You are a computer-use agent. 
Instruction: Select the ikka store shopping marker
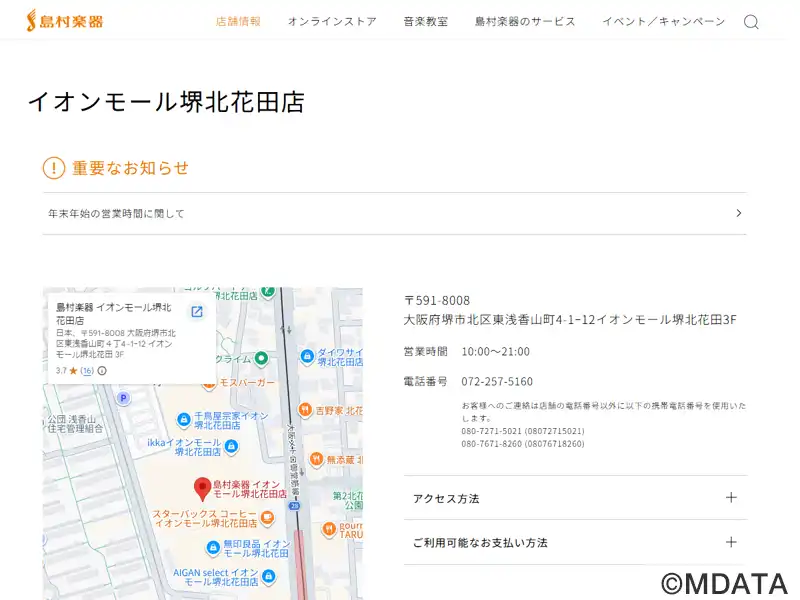coord(231,446)
